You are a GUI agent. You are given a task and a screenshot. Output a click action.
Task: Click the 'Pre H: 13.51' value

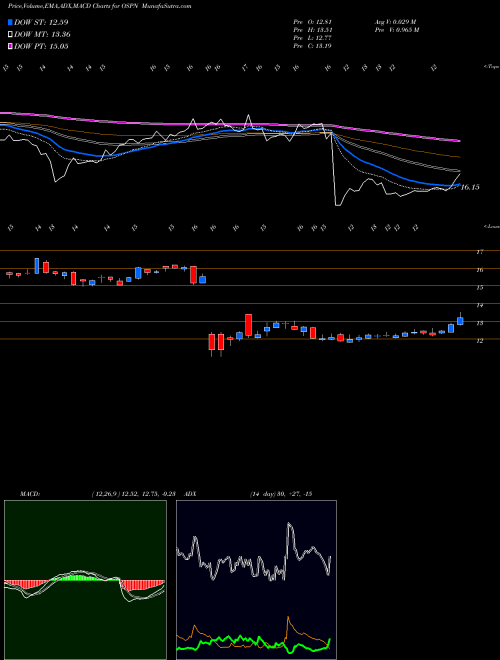point(313,30)
